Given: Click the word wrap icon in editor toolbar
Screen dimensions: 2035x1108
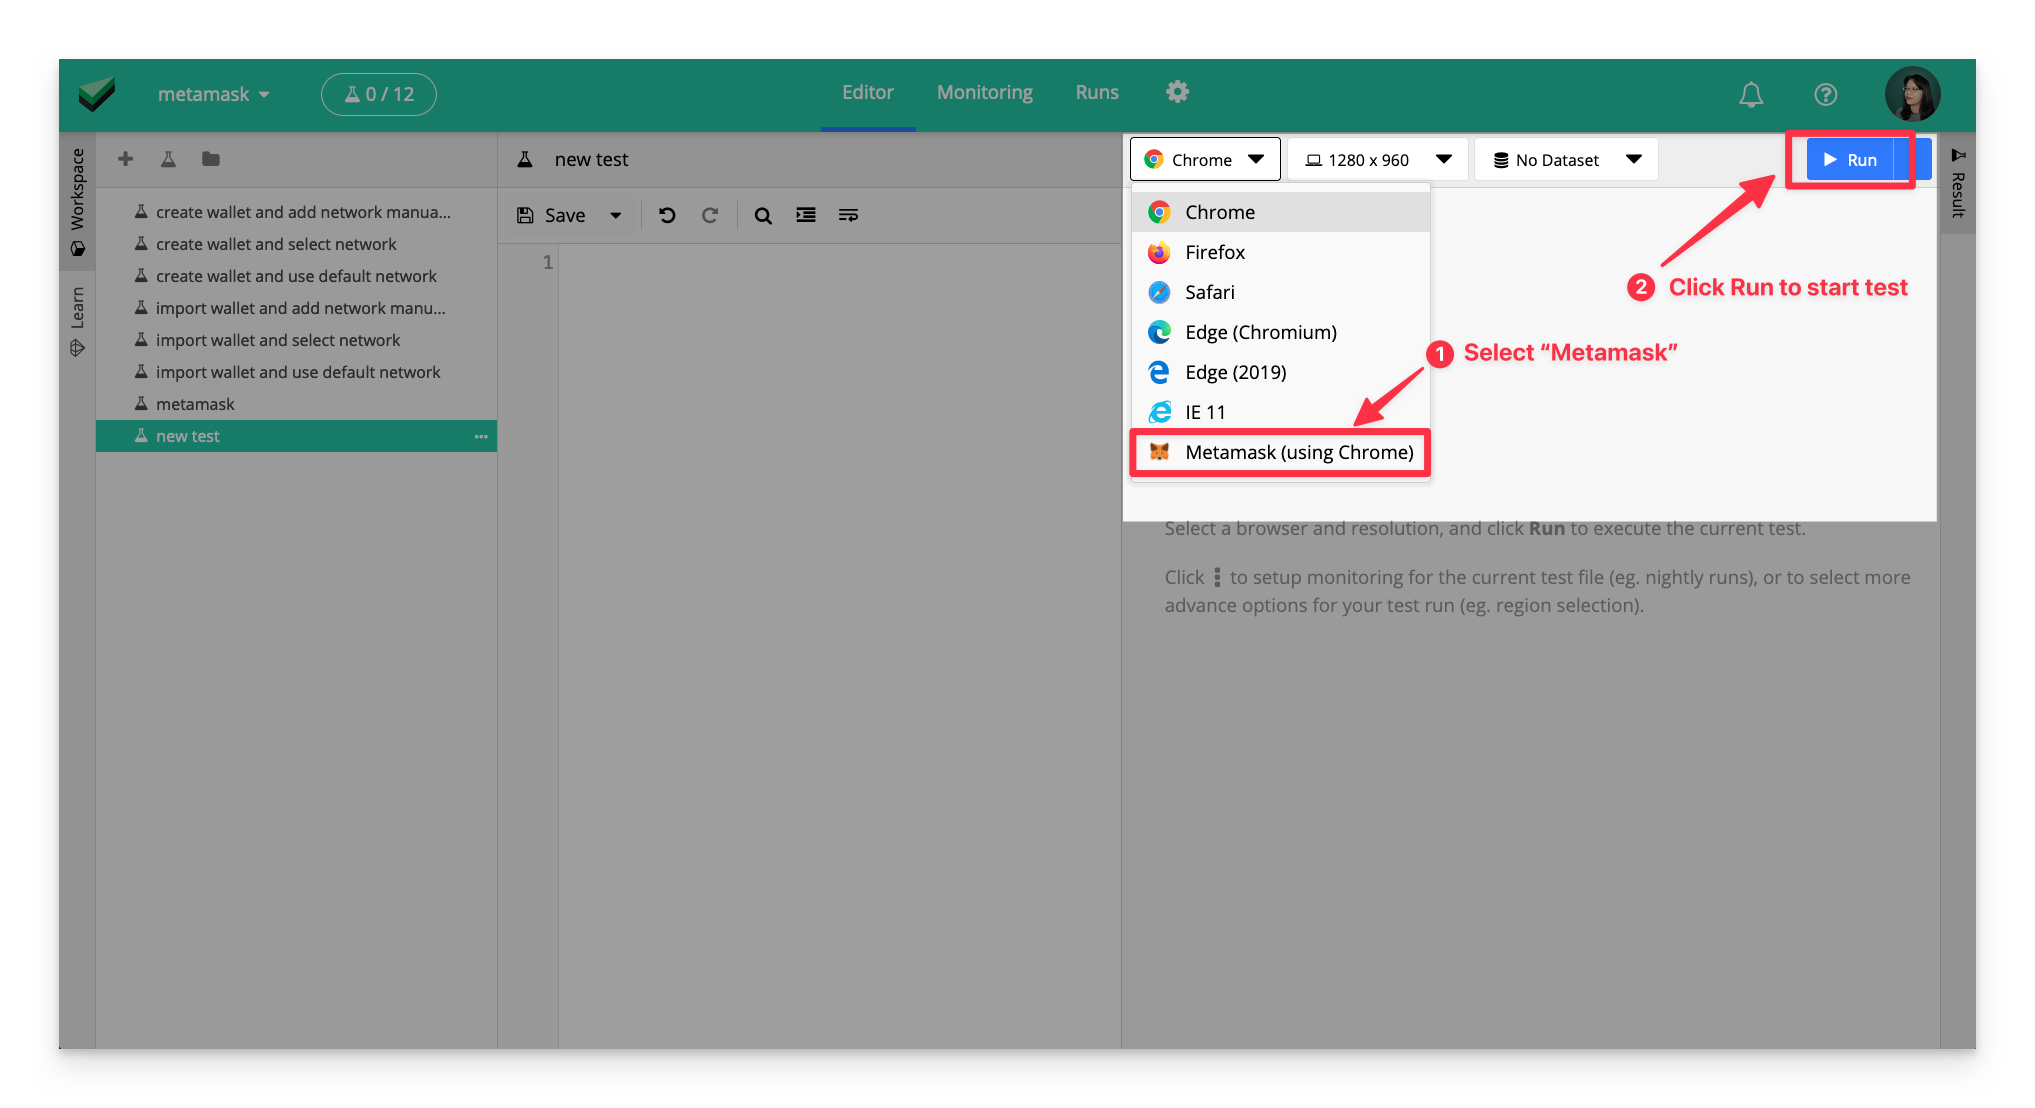Looking at the screenshot, I should click(x=848, y=215).
